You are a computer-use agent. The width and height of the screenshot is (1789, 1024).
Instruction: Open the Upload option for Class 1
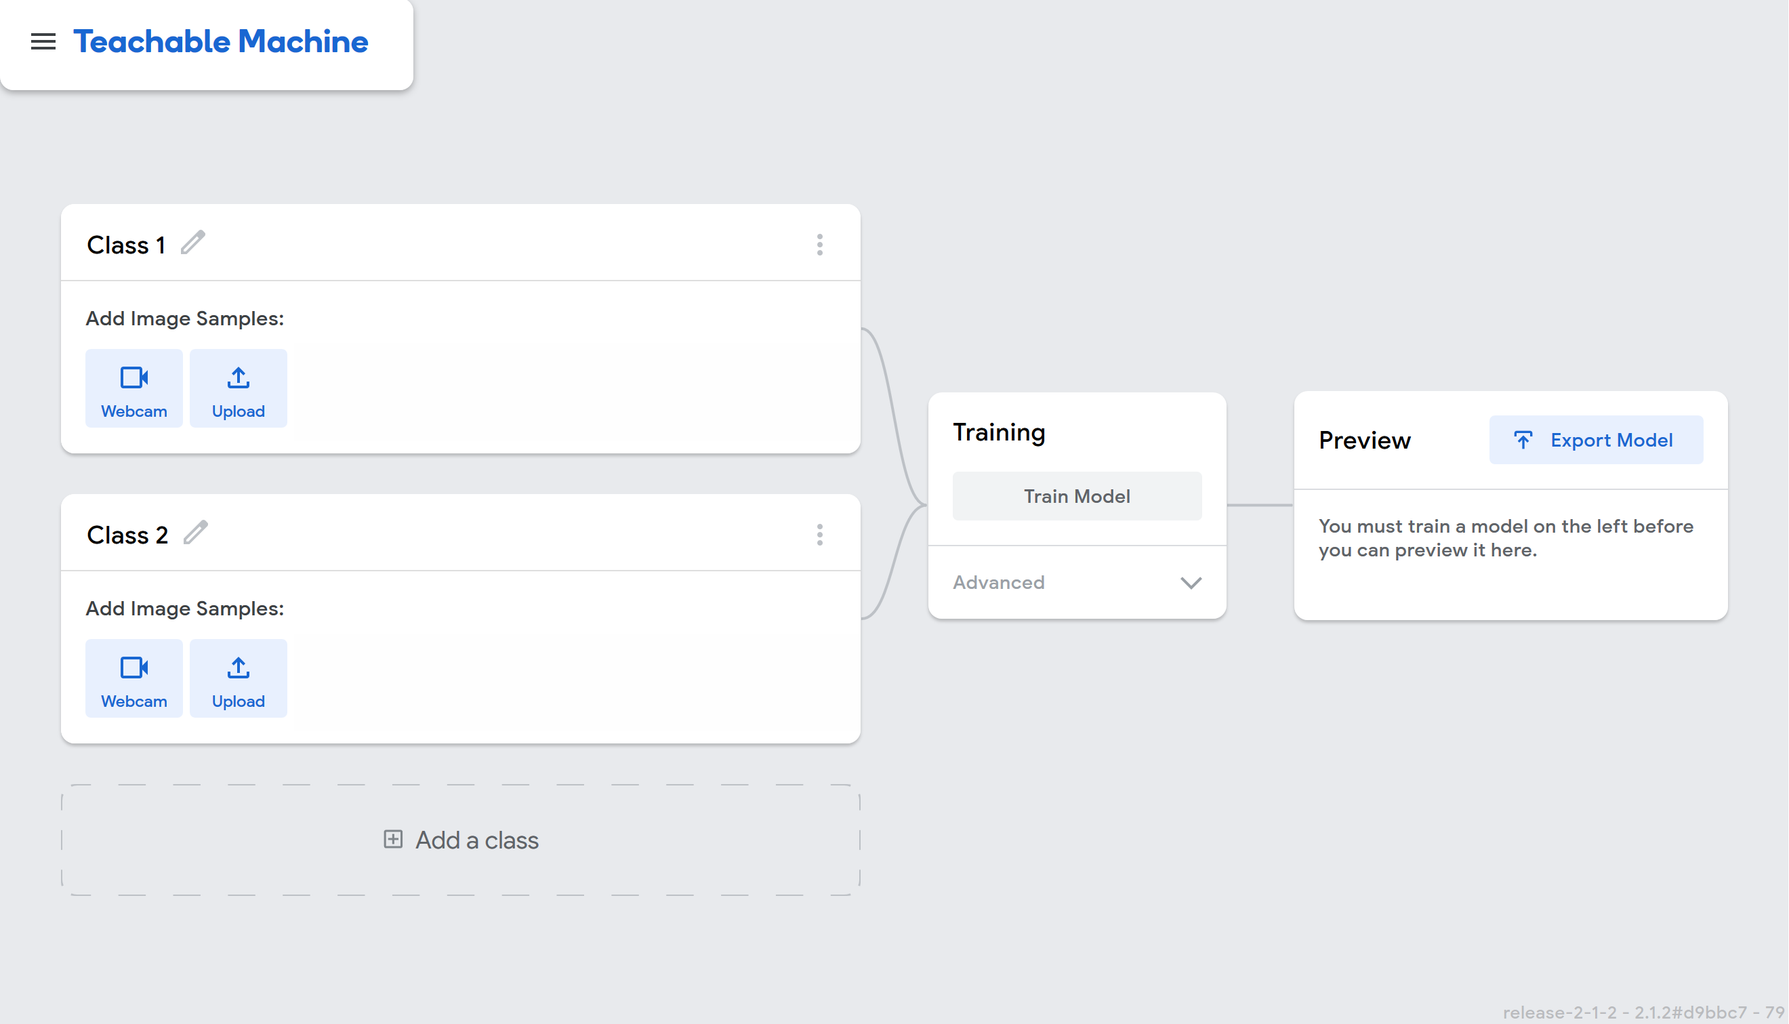(237, 388)
